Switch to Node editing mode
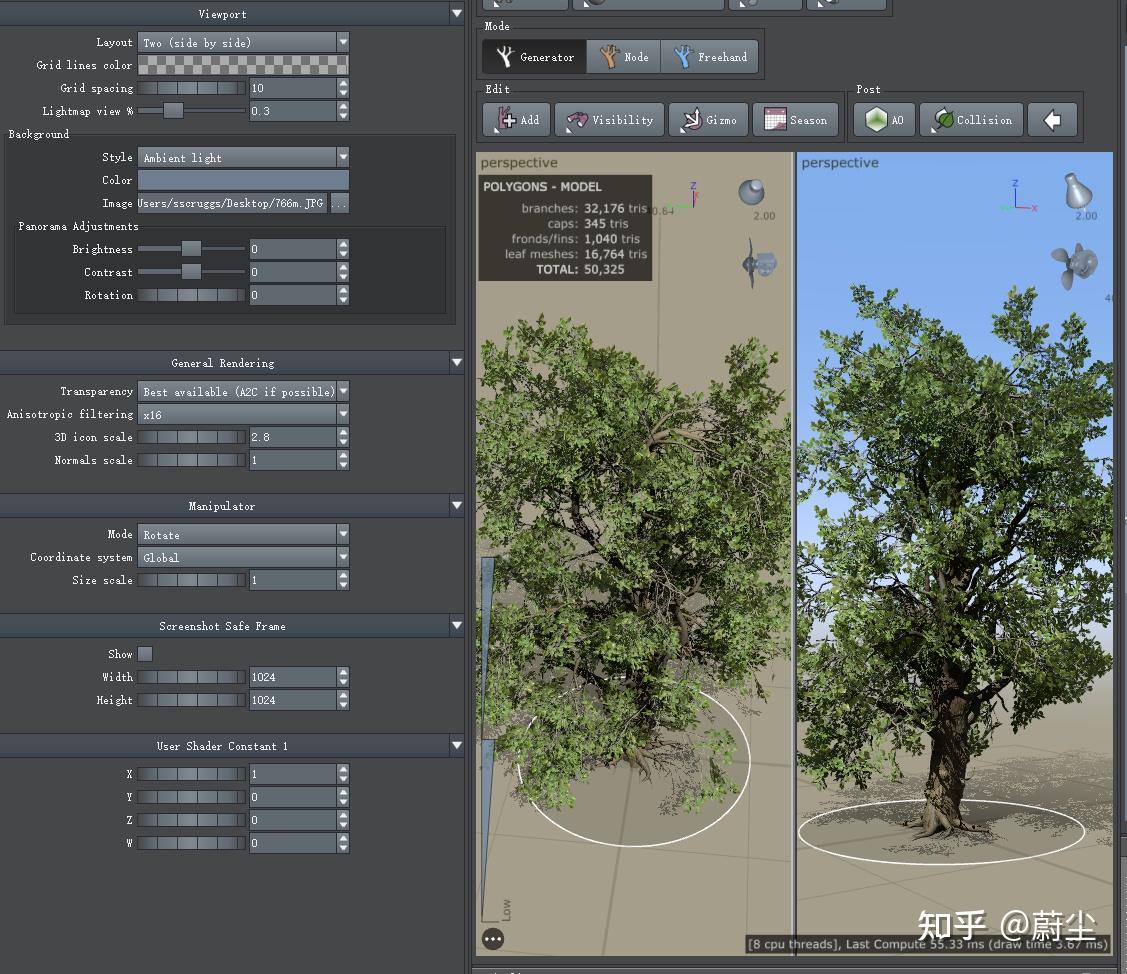Viewport: 1127px width, 974px height. 623,57
